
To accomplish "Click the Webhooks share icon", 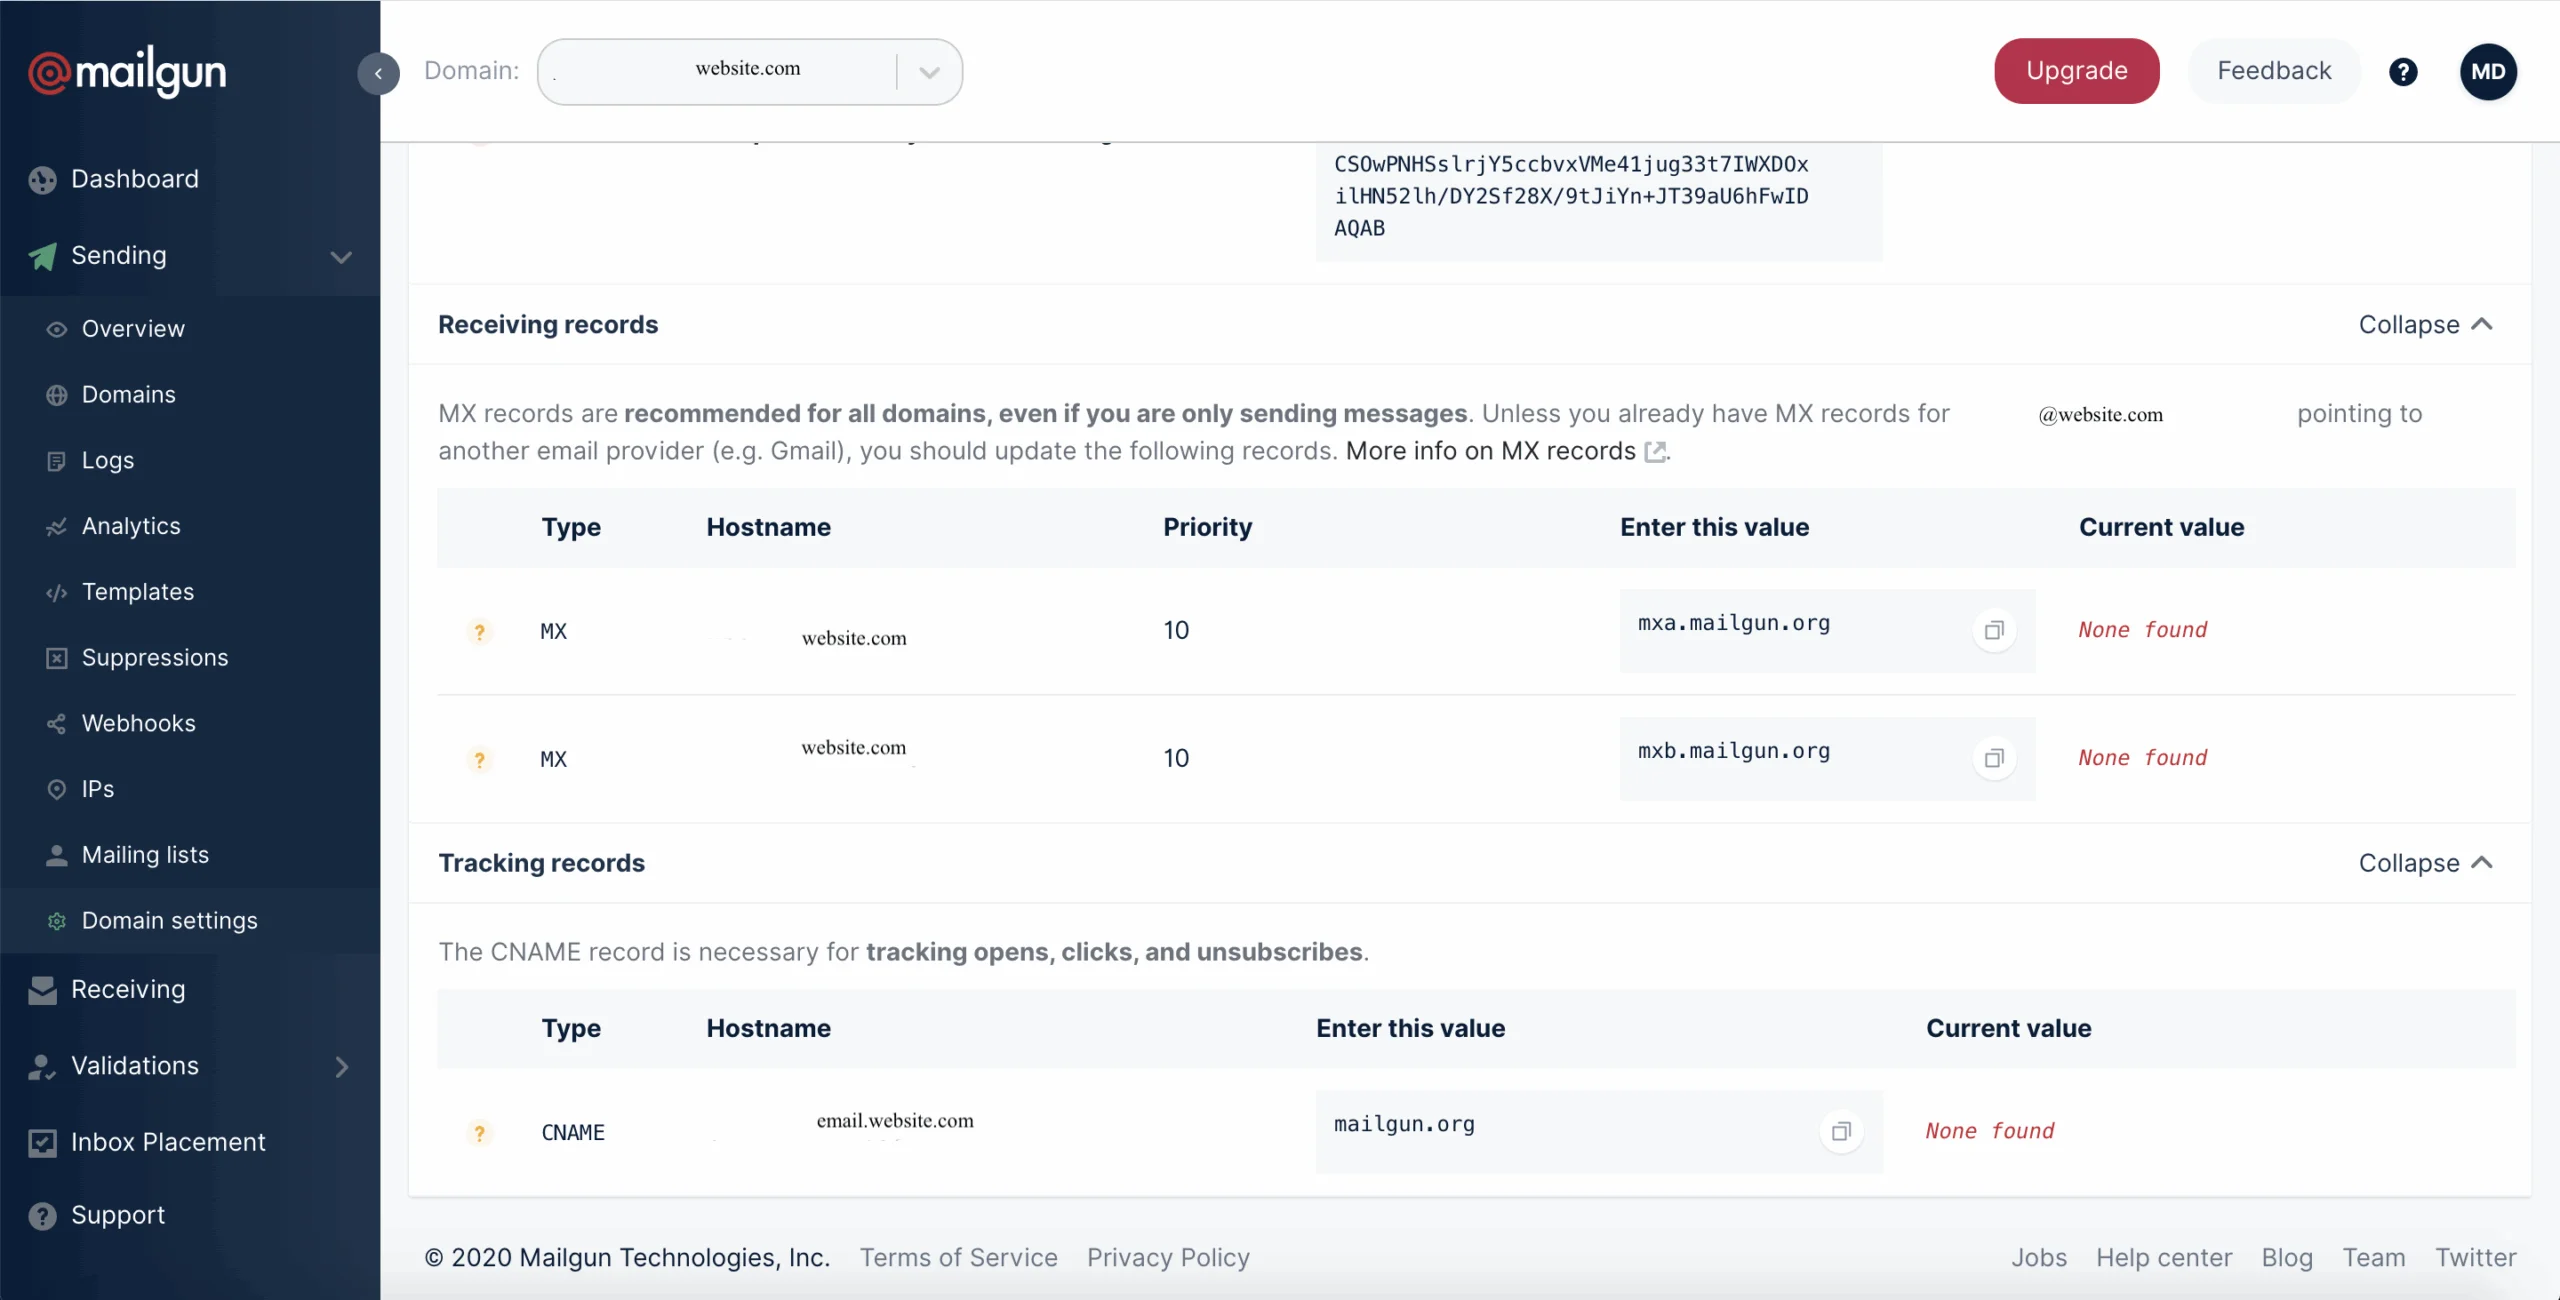I will [x=57, y=724].
